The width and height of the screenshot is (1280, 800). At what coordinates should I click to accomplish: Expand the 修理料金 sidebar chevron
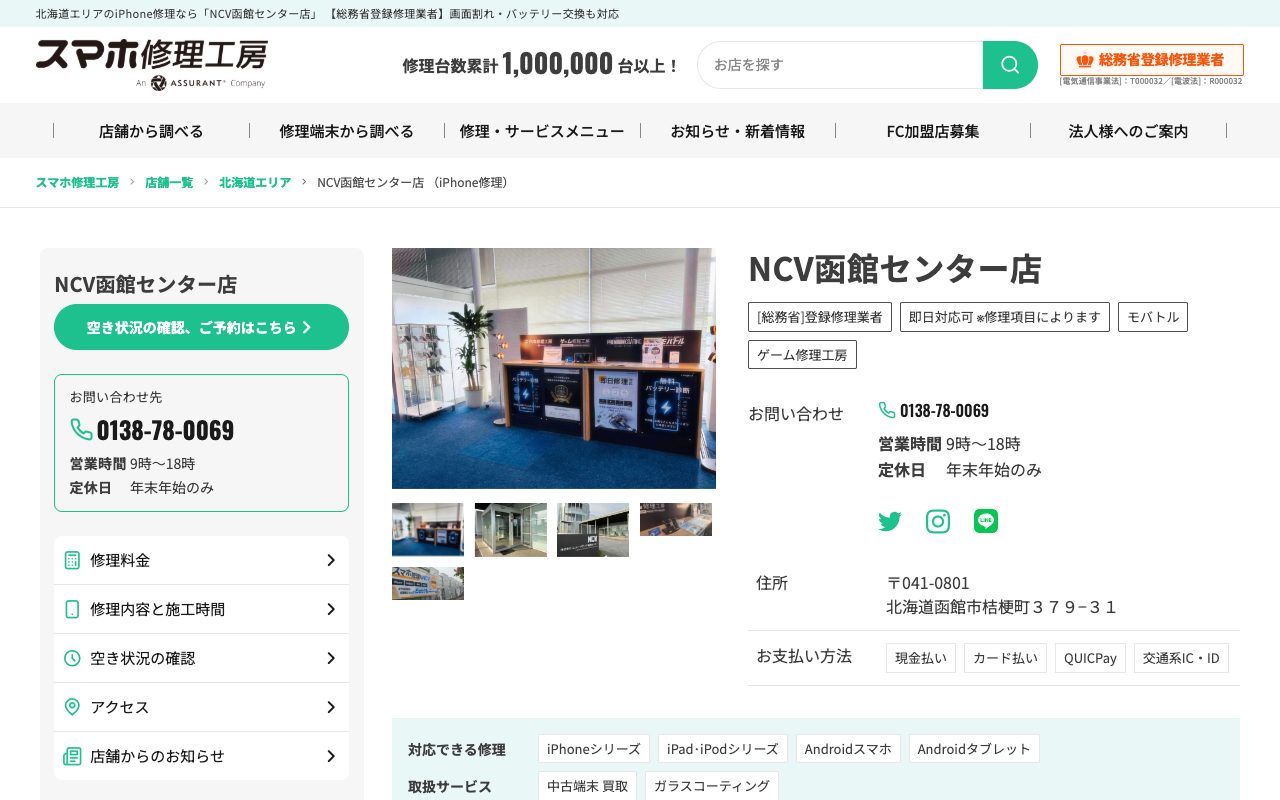tap(331, 560)
